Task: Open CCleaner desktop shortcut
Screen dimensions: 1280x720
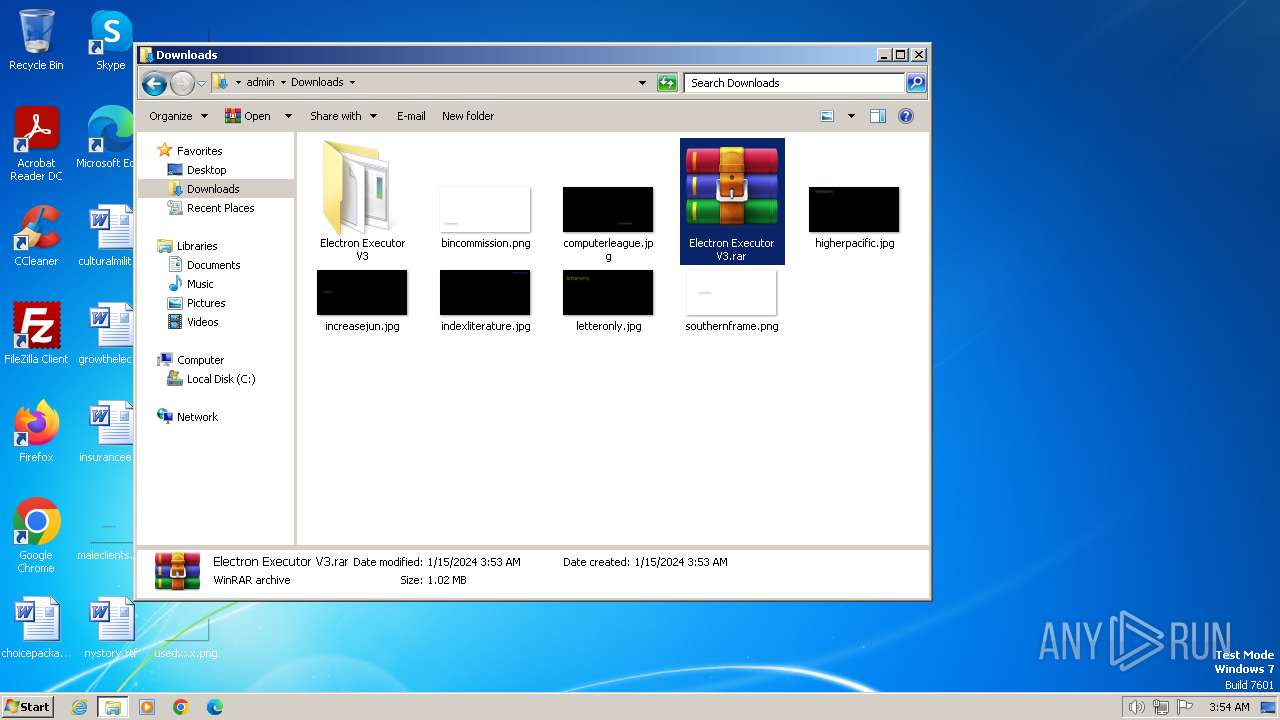Action: point(36,236)
